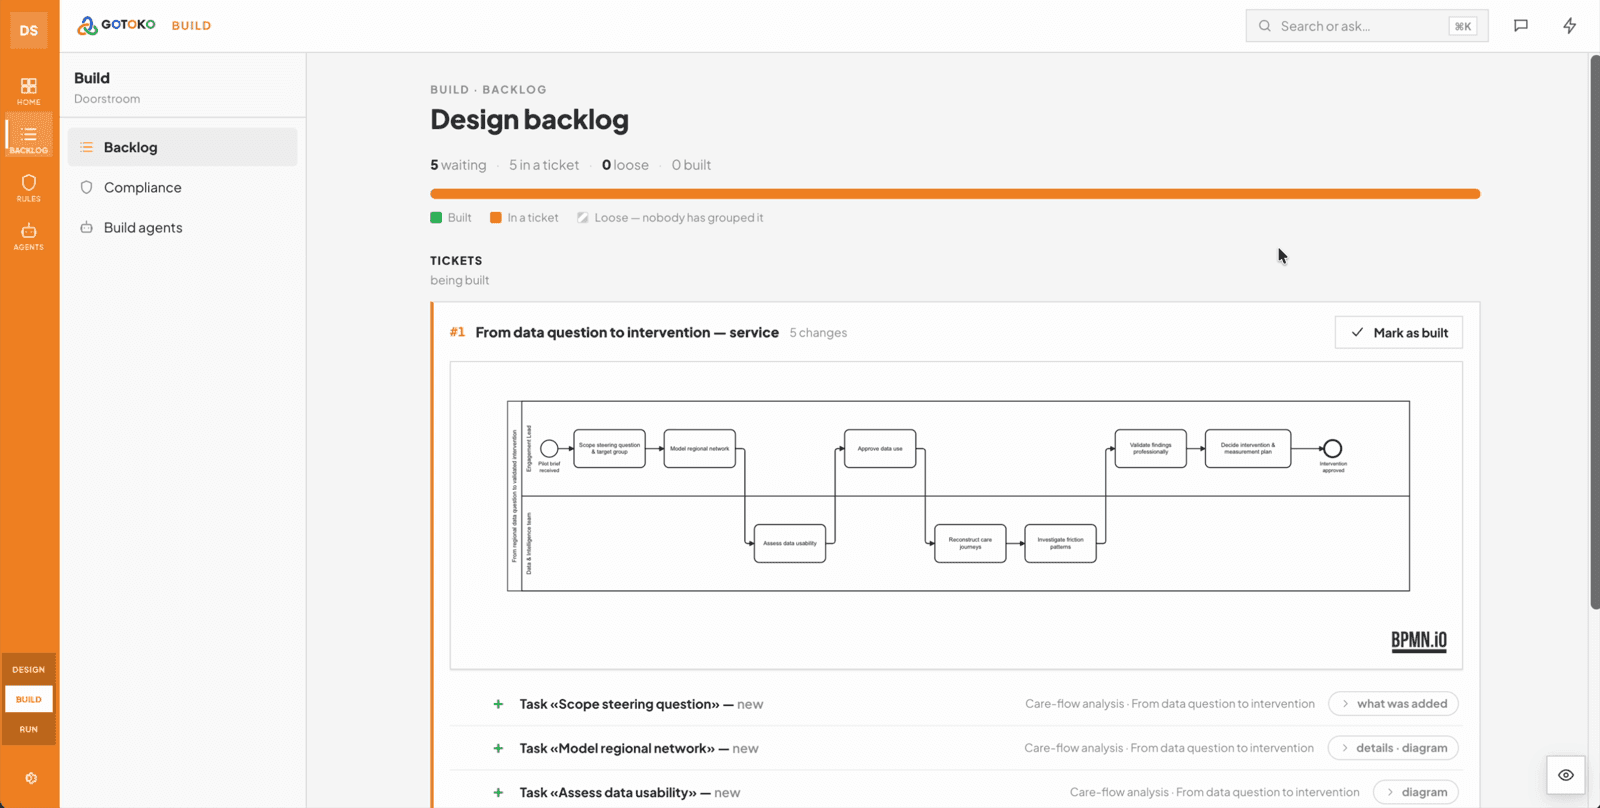The width and height of the screenshot is (1600, 808).
Task: Select Backlog icon in orange sidebar
Action: pyautogui.click(x=29, y=139)
